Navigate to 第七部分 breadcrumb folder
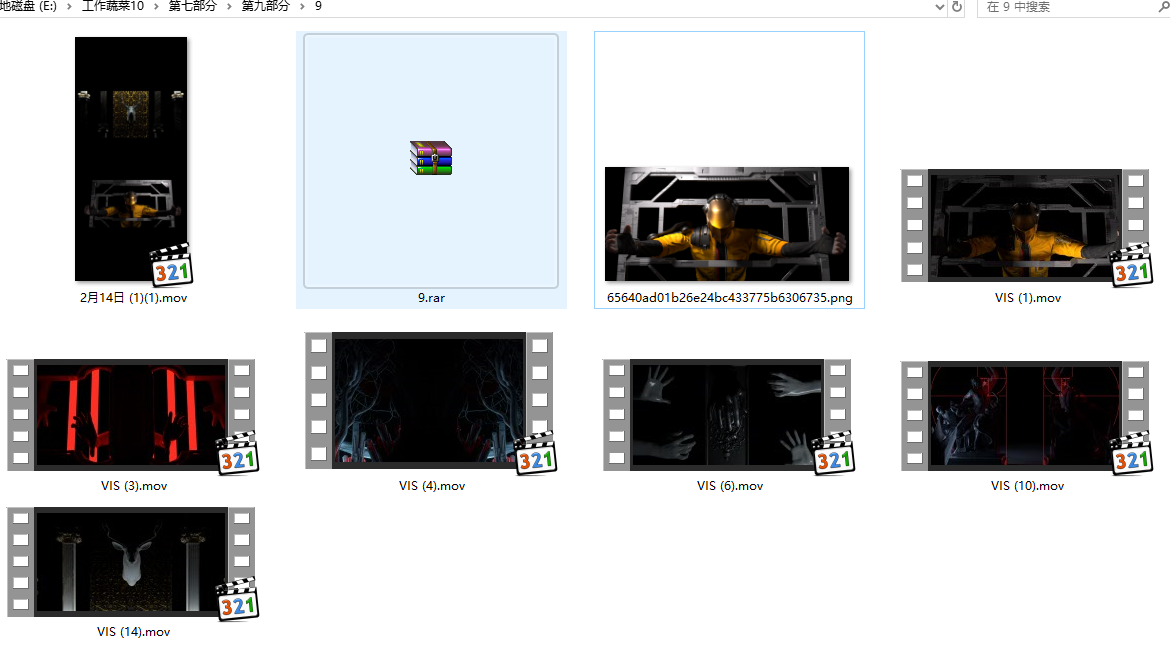Image resolution: width=1170 pixels, height=650 pixels. coord(193,6)
